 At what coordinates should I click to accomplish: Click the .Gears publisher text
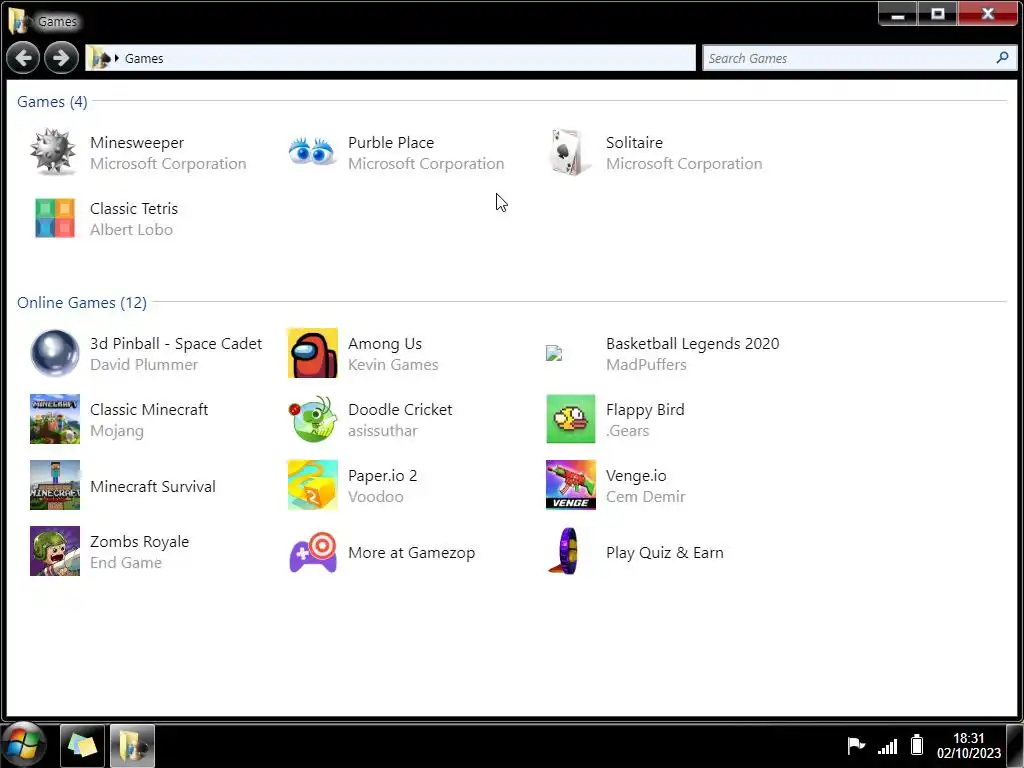coord(627,430)
